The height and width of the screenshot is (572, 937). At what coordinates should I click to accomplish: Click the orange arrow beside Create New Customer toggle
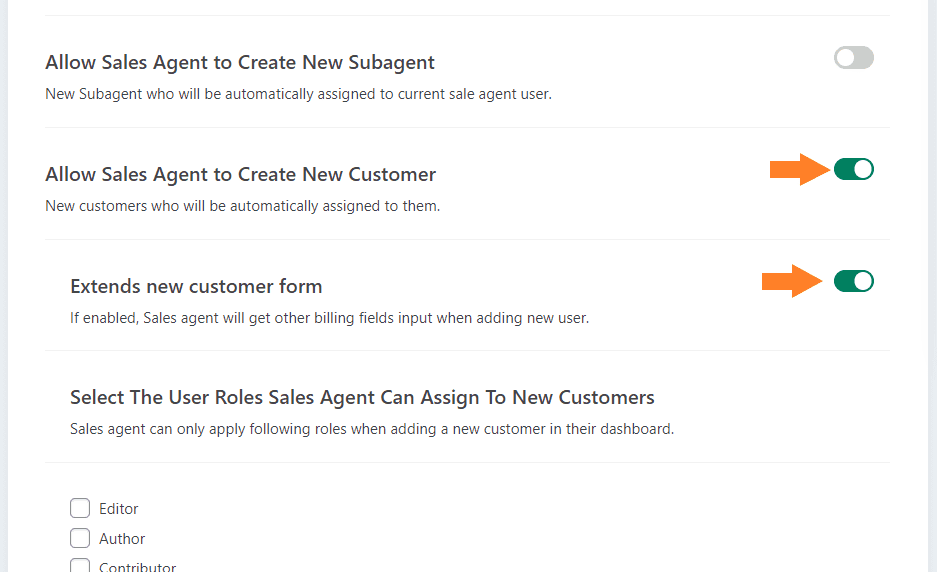tap(800, 170)
